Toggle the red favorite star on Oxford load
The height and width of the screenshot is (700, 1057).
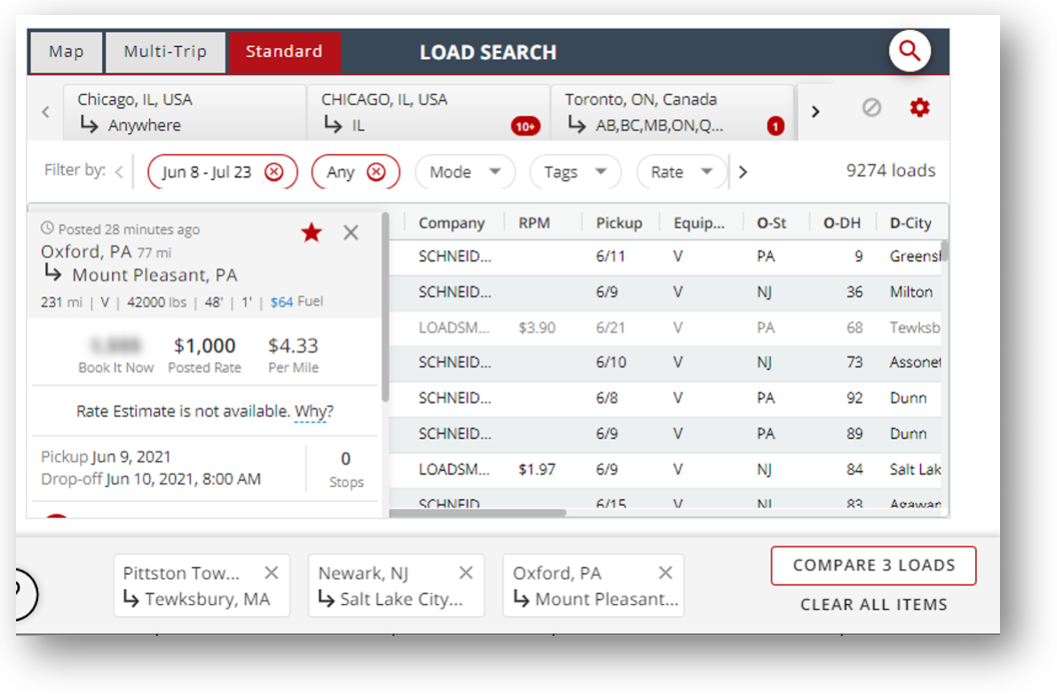[x=312, y=233]
